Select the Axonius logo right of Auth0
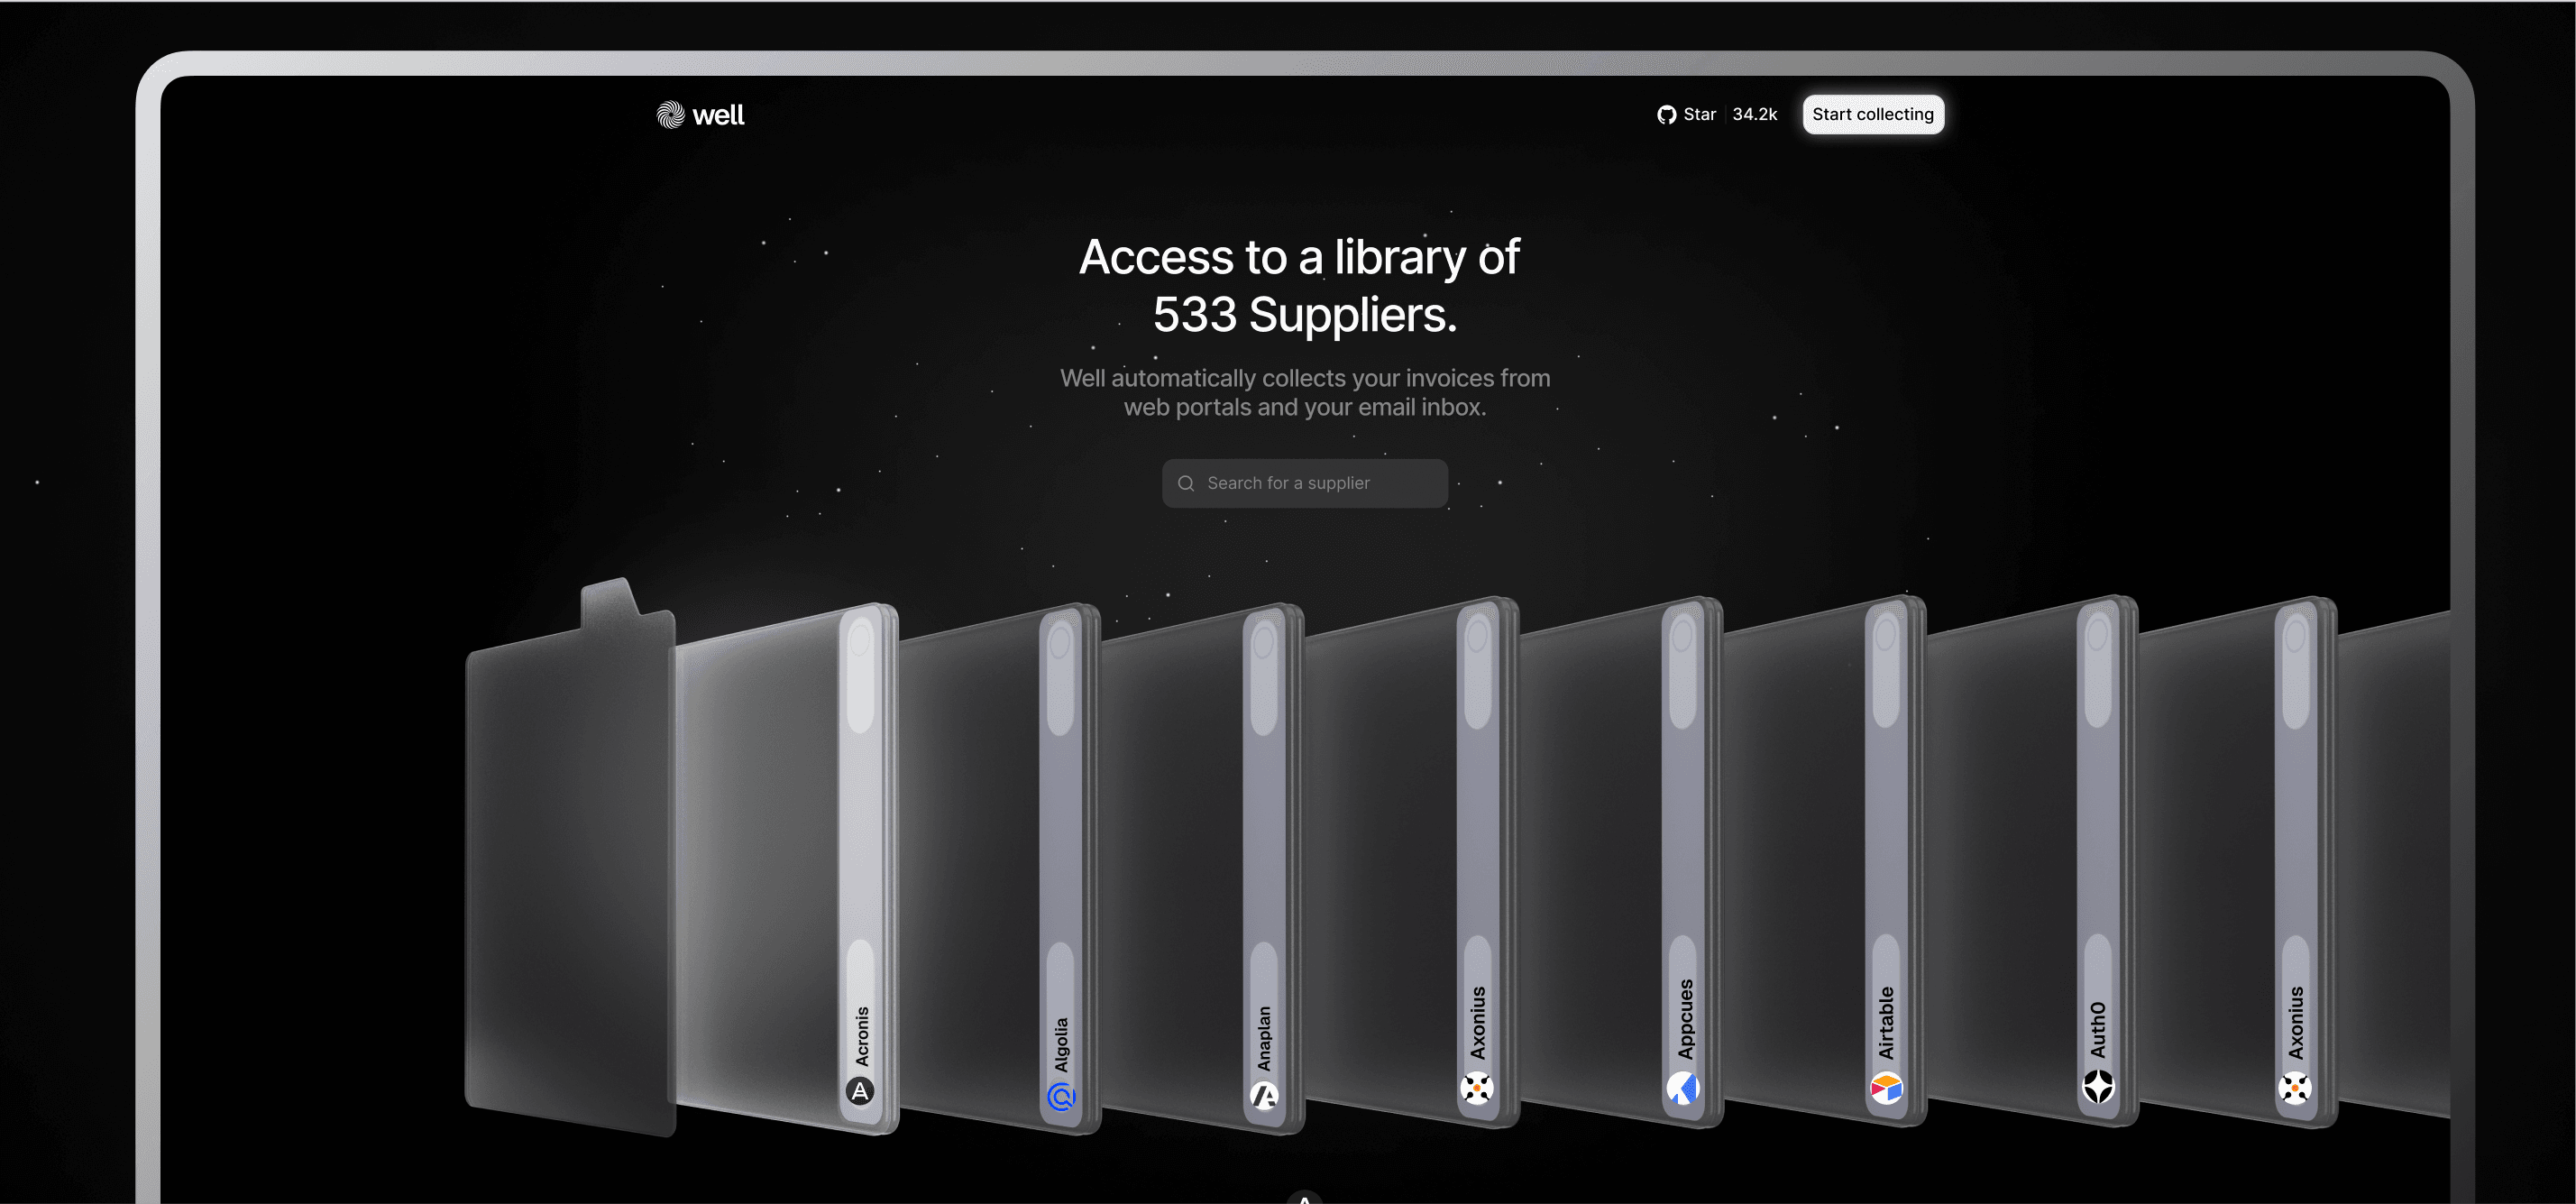Image resolution: width=2576 pixels, height=1204 pixels. point(2295,1088)
